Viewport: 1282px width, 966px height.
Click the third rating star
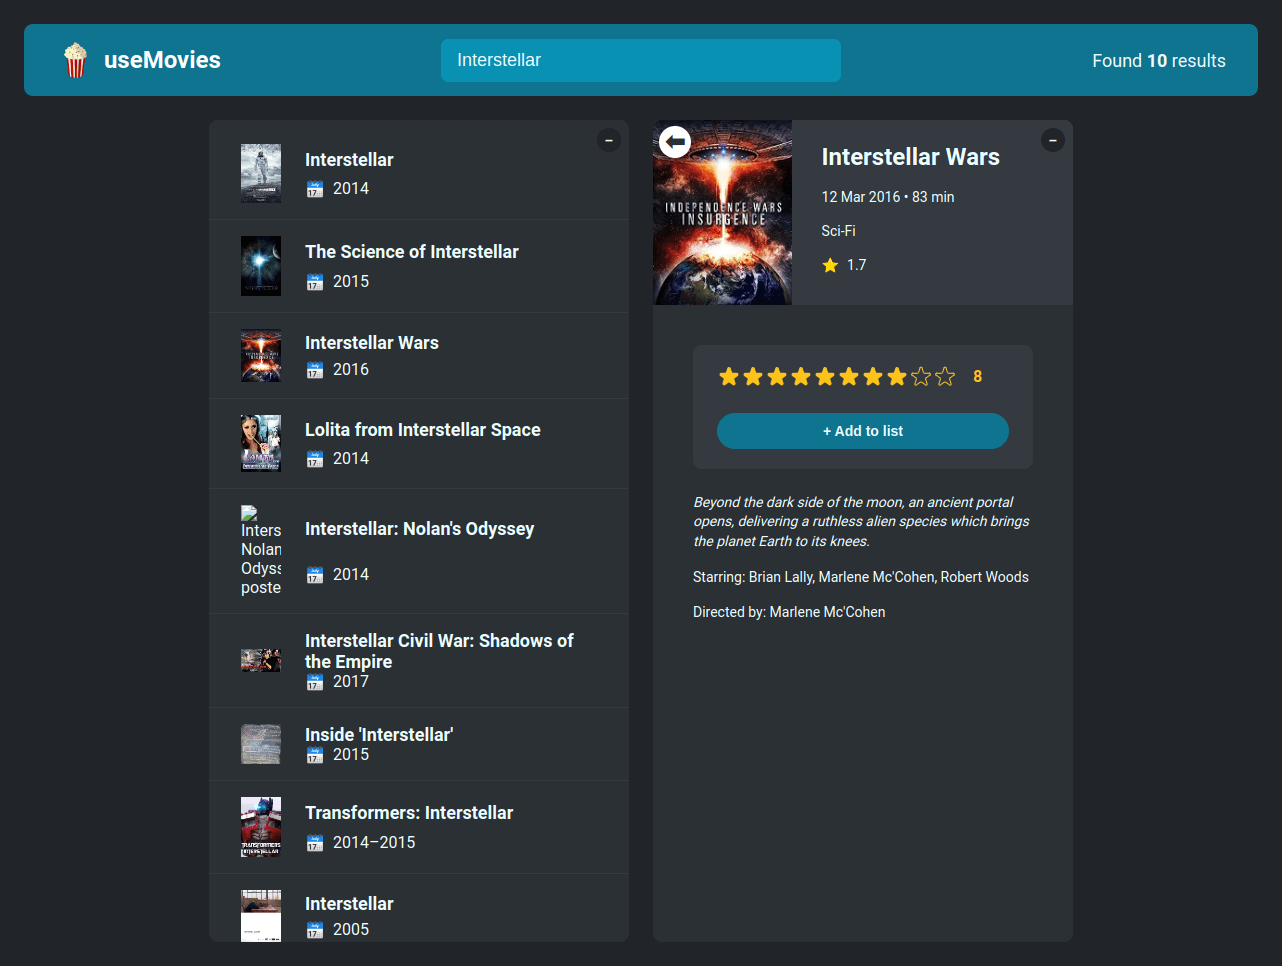coord(777,377)
